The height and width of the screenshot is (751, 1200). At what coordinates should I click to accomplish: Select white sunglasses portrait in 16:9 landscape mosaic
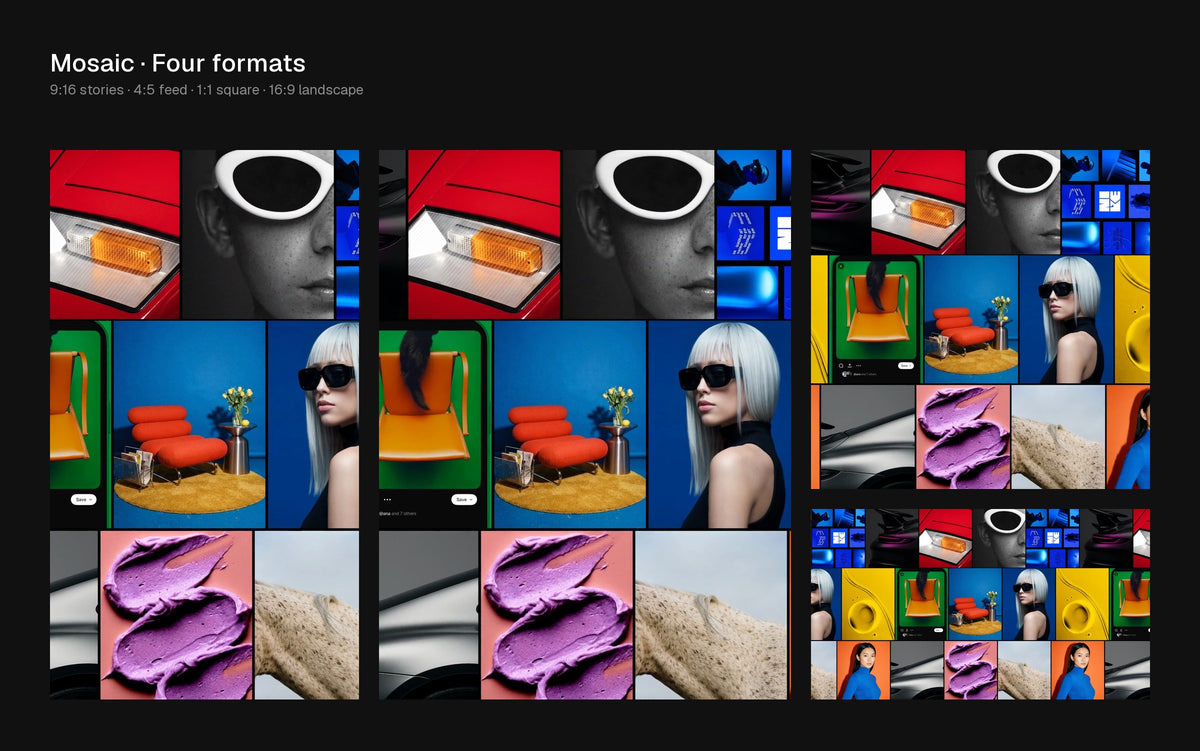coord(999,537)
